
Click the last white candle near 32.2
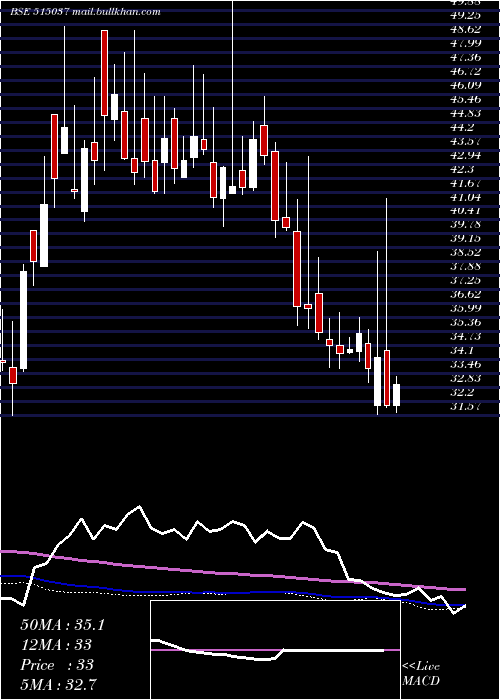(396, 395)
